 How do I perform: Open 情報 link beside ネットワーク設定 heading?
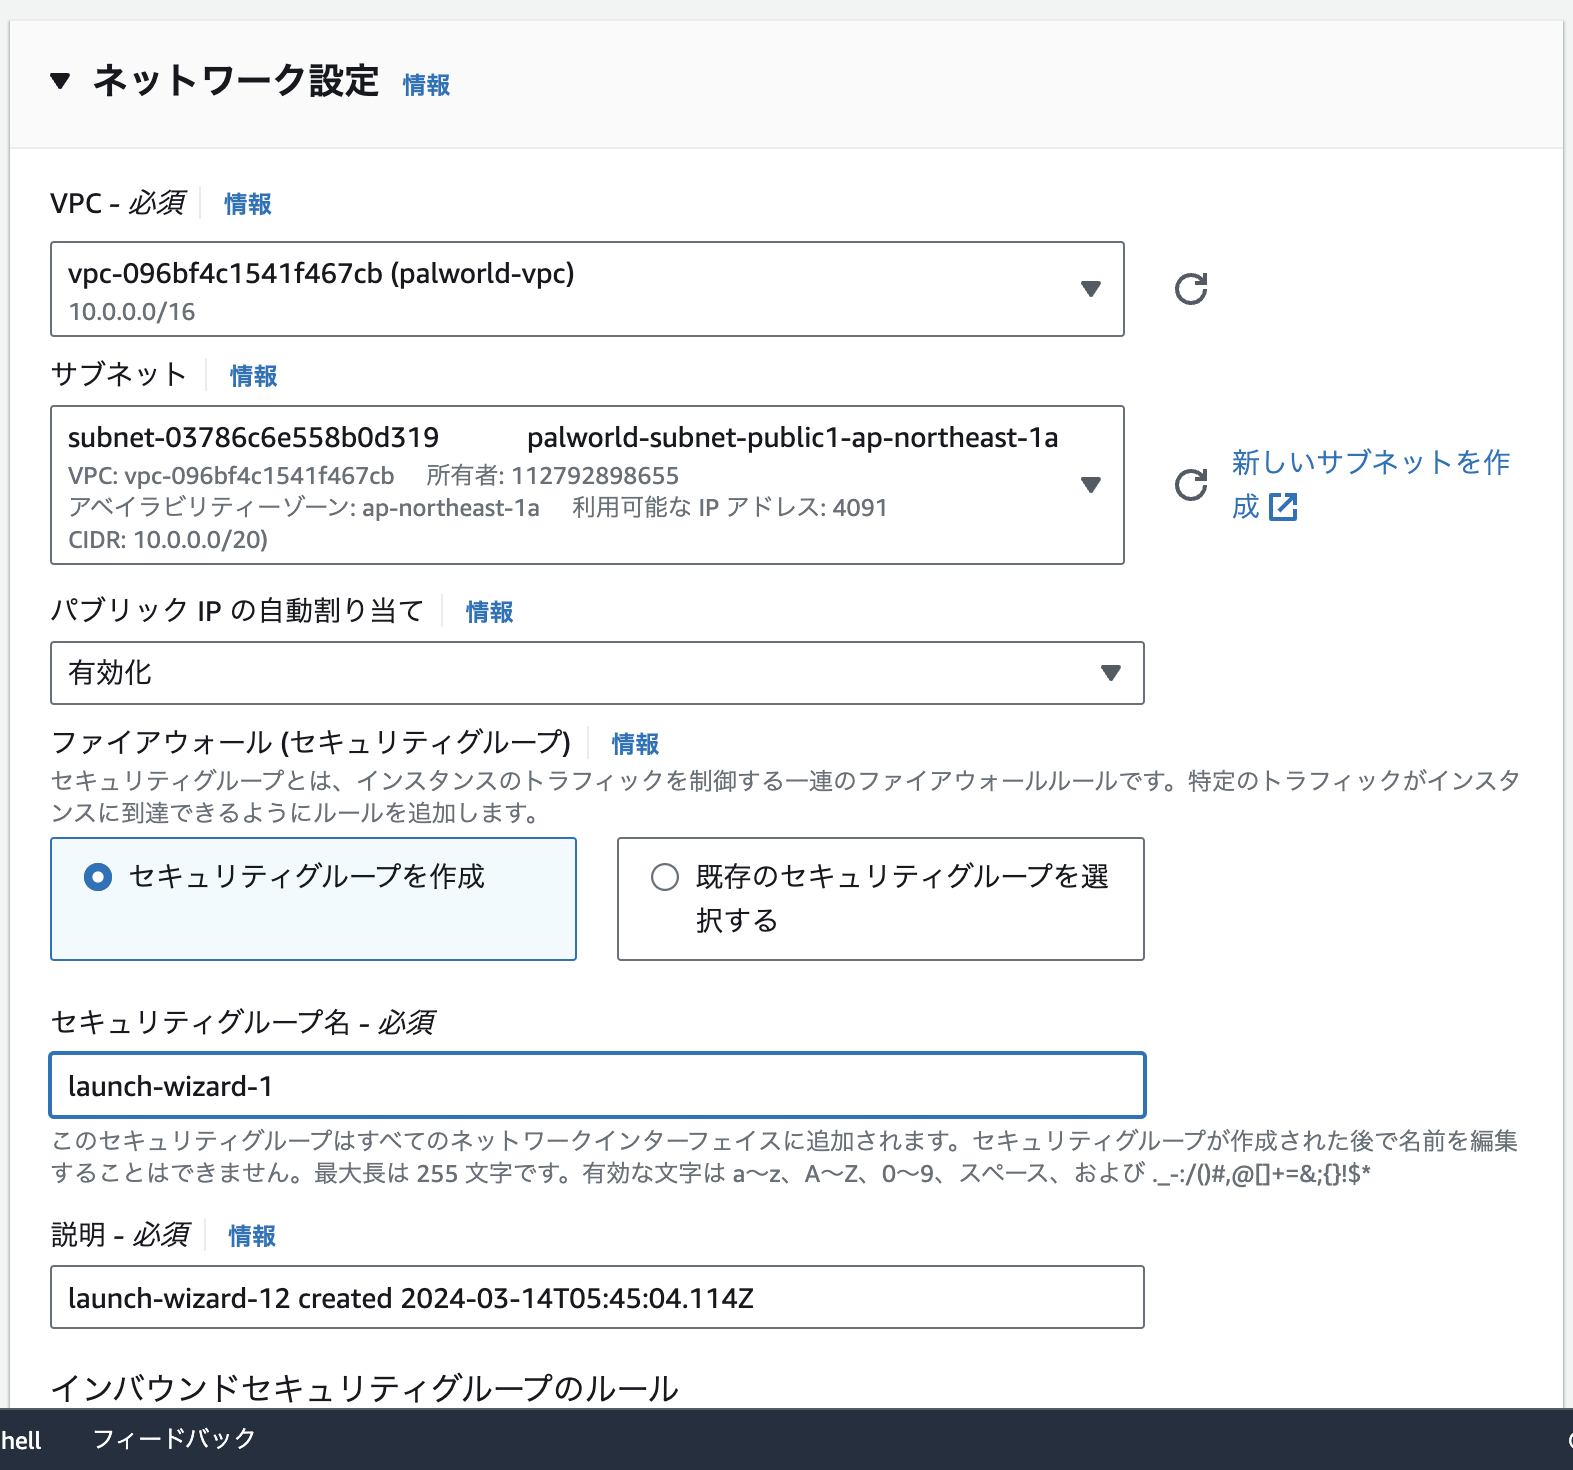[x=426, y=85]
